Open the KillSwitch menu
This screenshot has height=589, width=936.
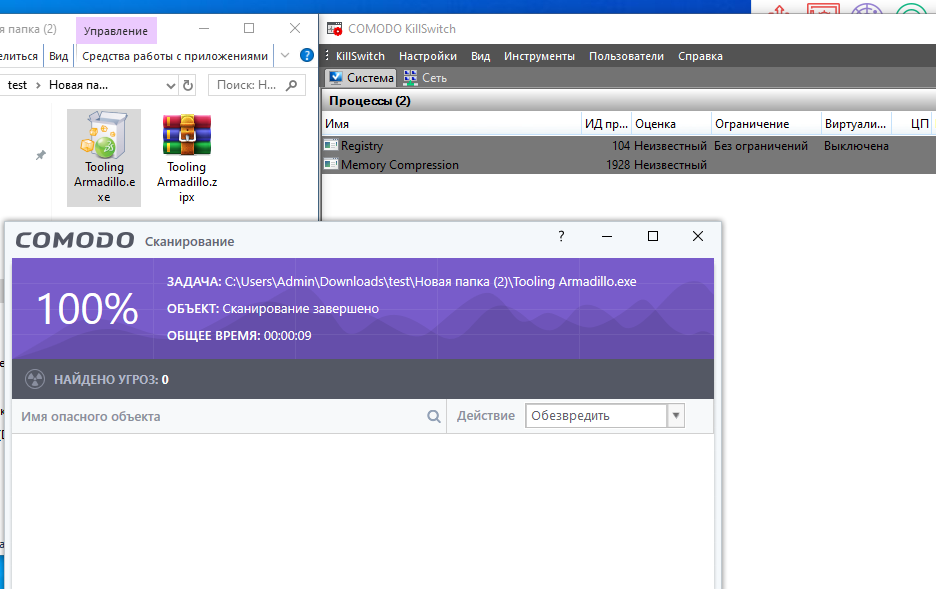360,56
